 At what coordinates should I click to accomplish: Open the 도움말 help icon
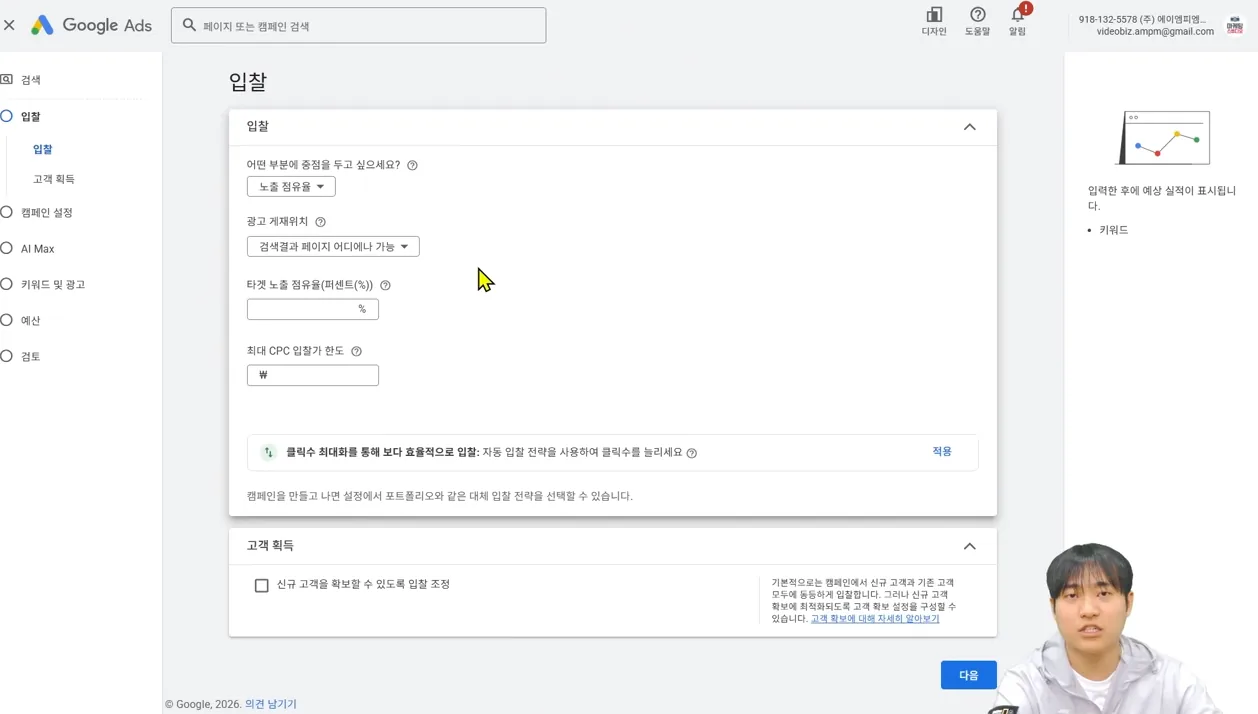pos(977,21)
